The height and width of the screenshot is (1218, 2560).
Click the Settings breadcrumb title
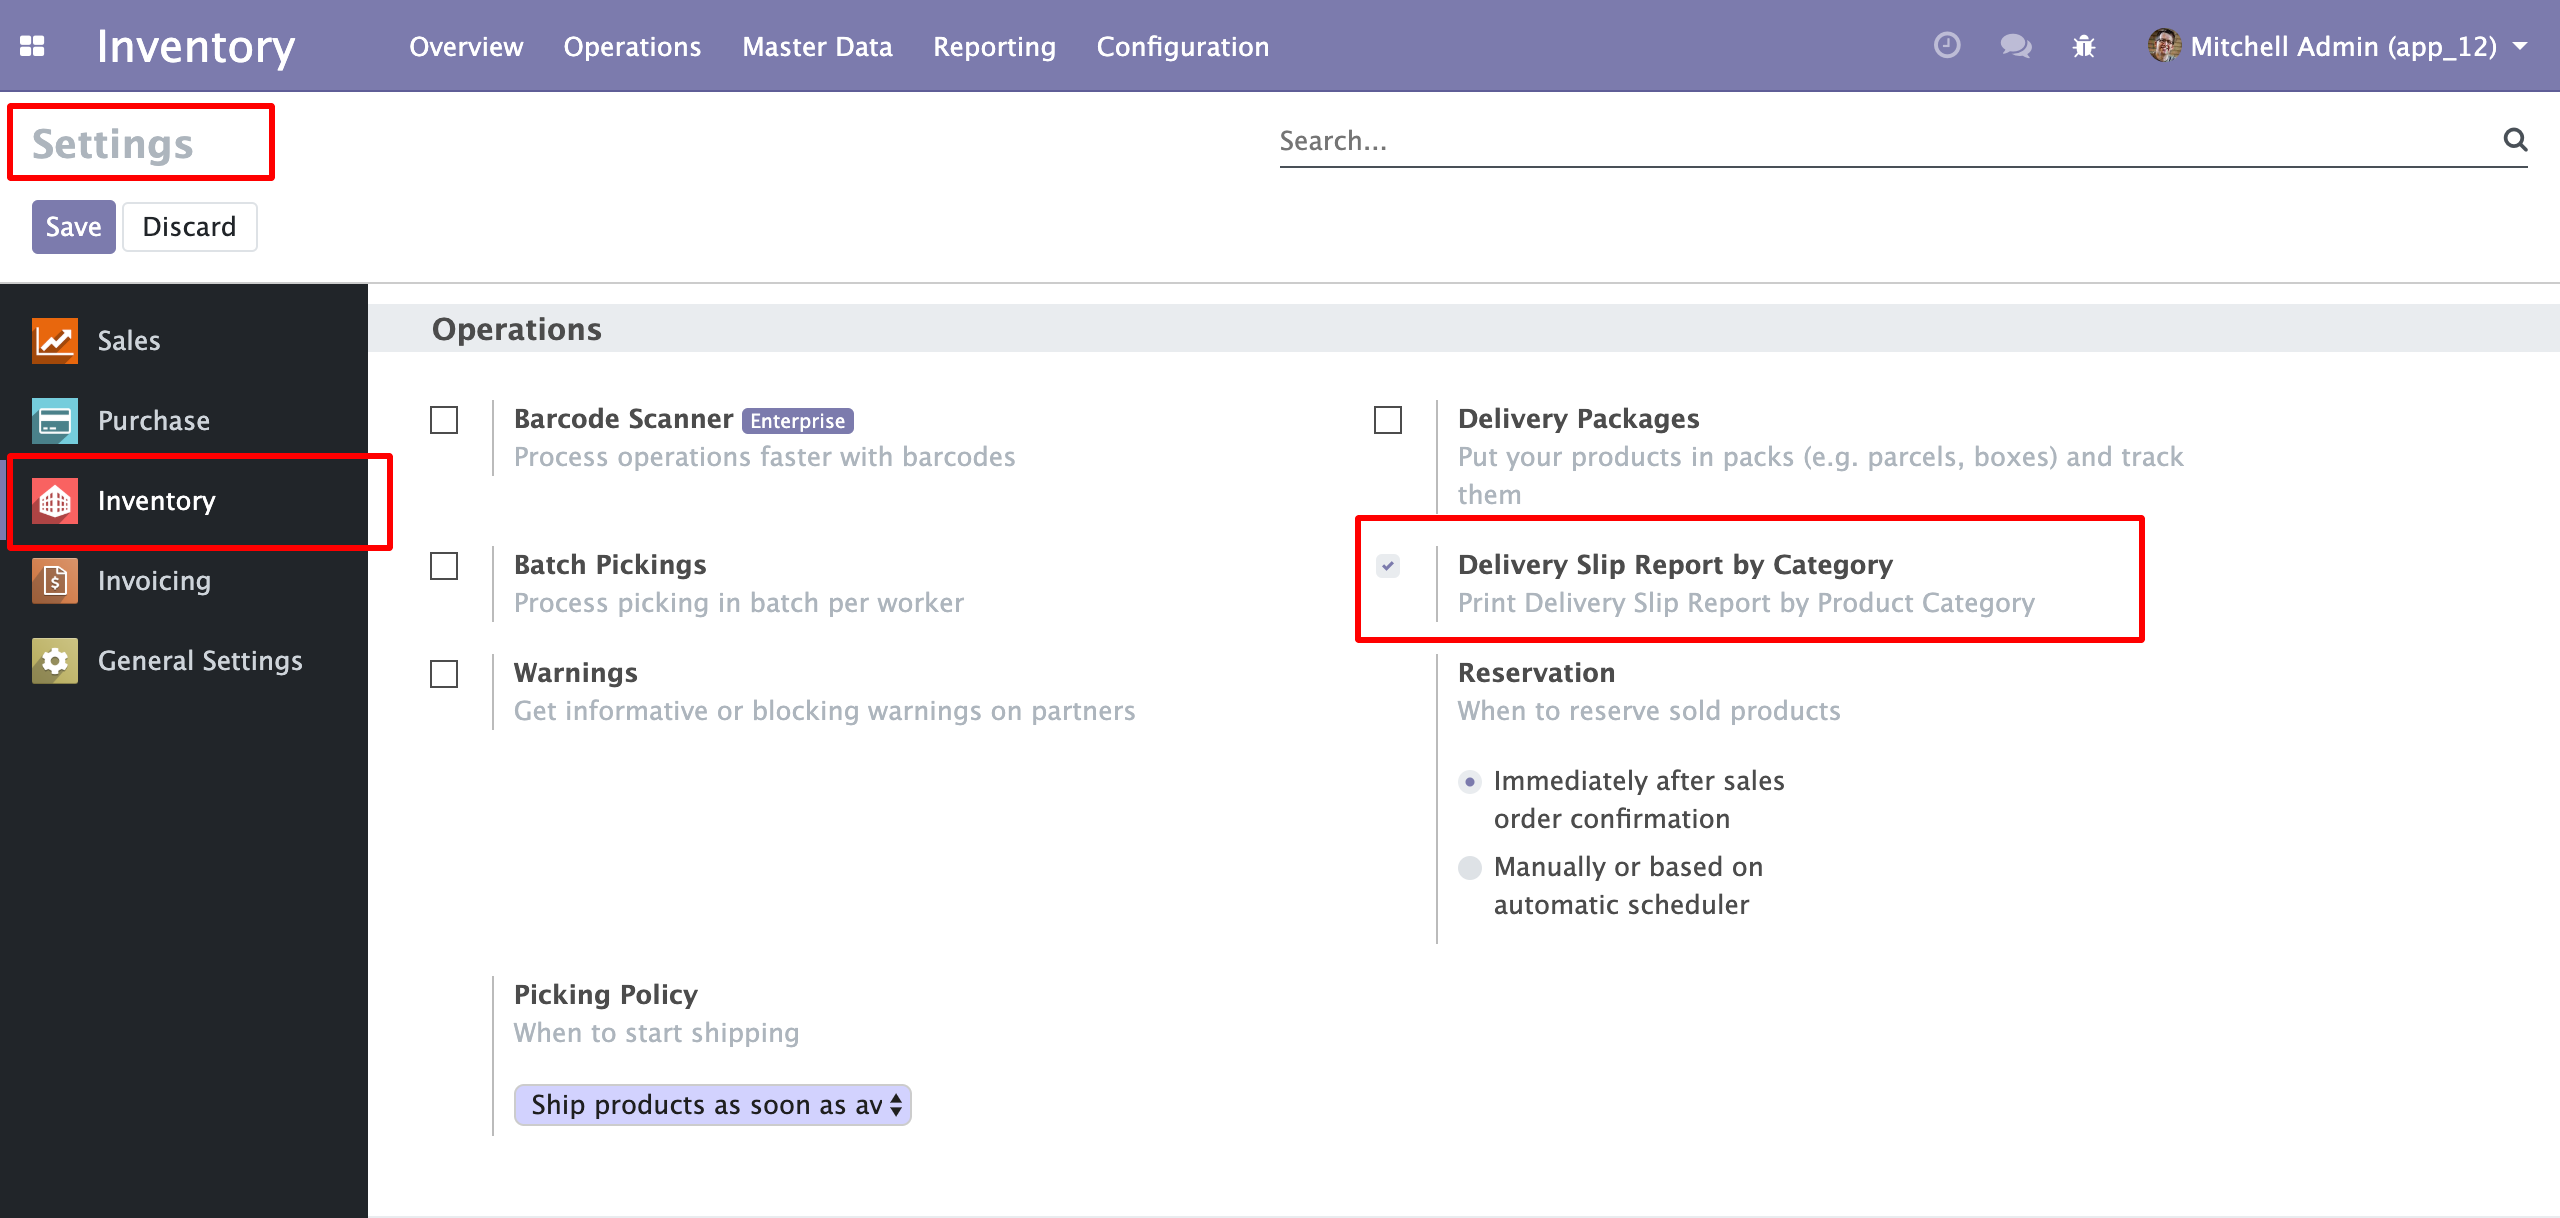(x=113, y=144)
